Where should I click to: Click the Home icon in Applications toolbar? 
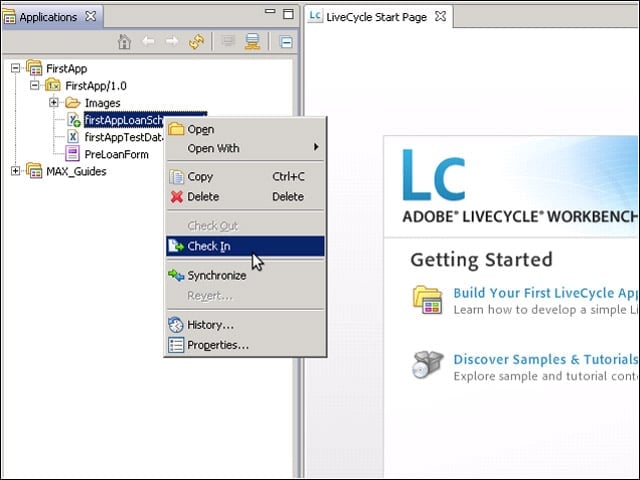[124, 42]
